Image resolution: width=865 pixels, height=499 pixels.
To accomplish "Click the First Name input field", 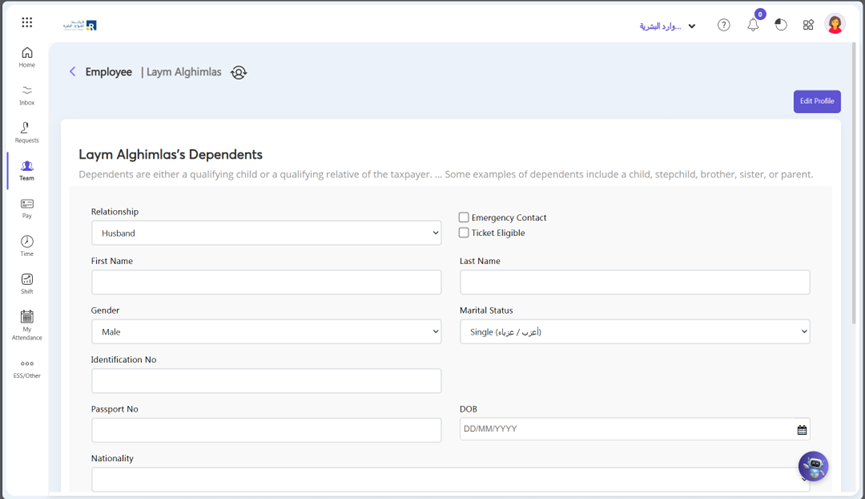I will [x=266, y=282].
